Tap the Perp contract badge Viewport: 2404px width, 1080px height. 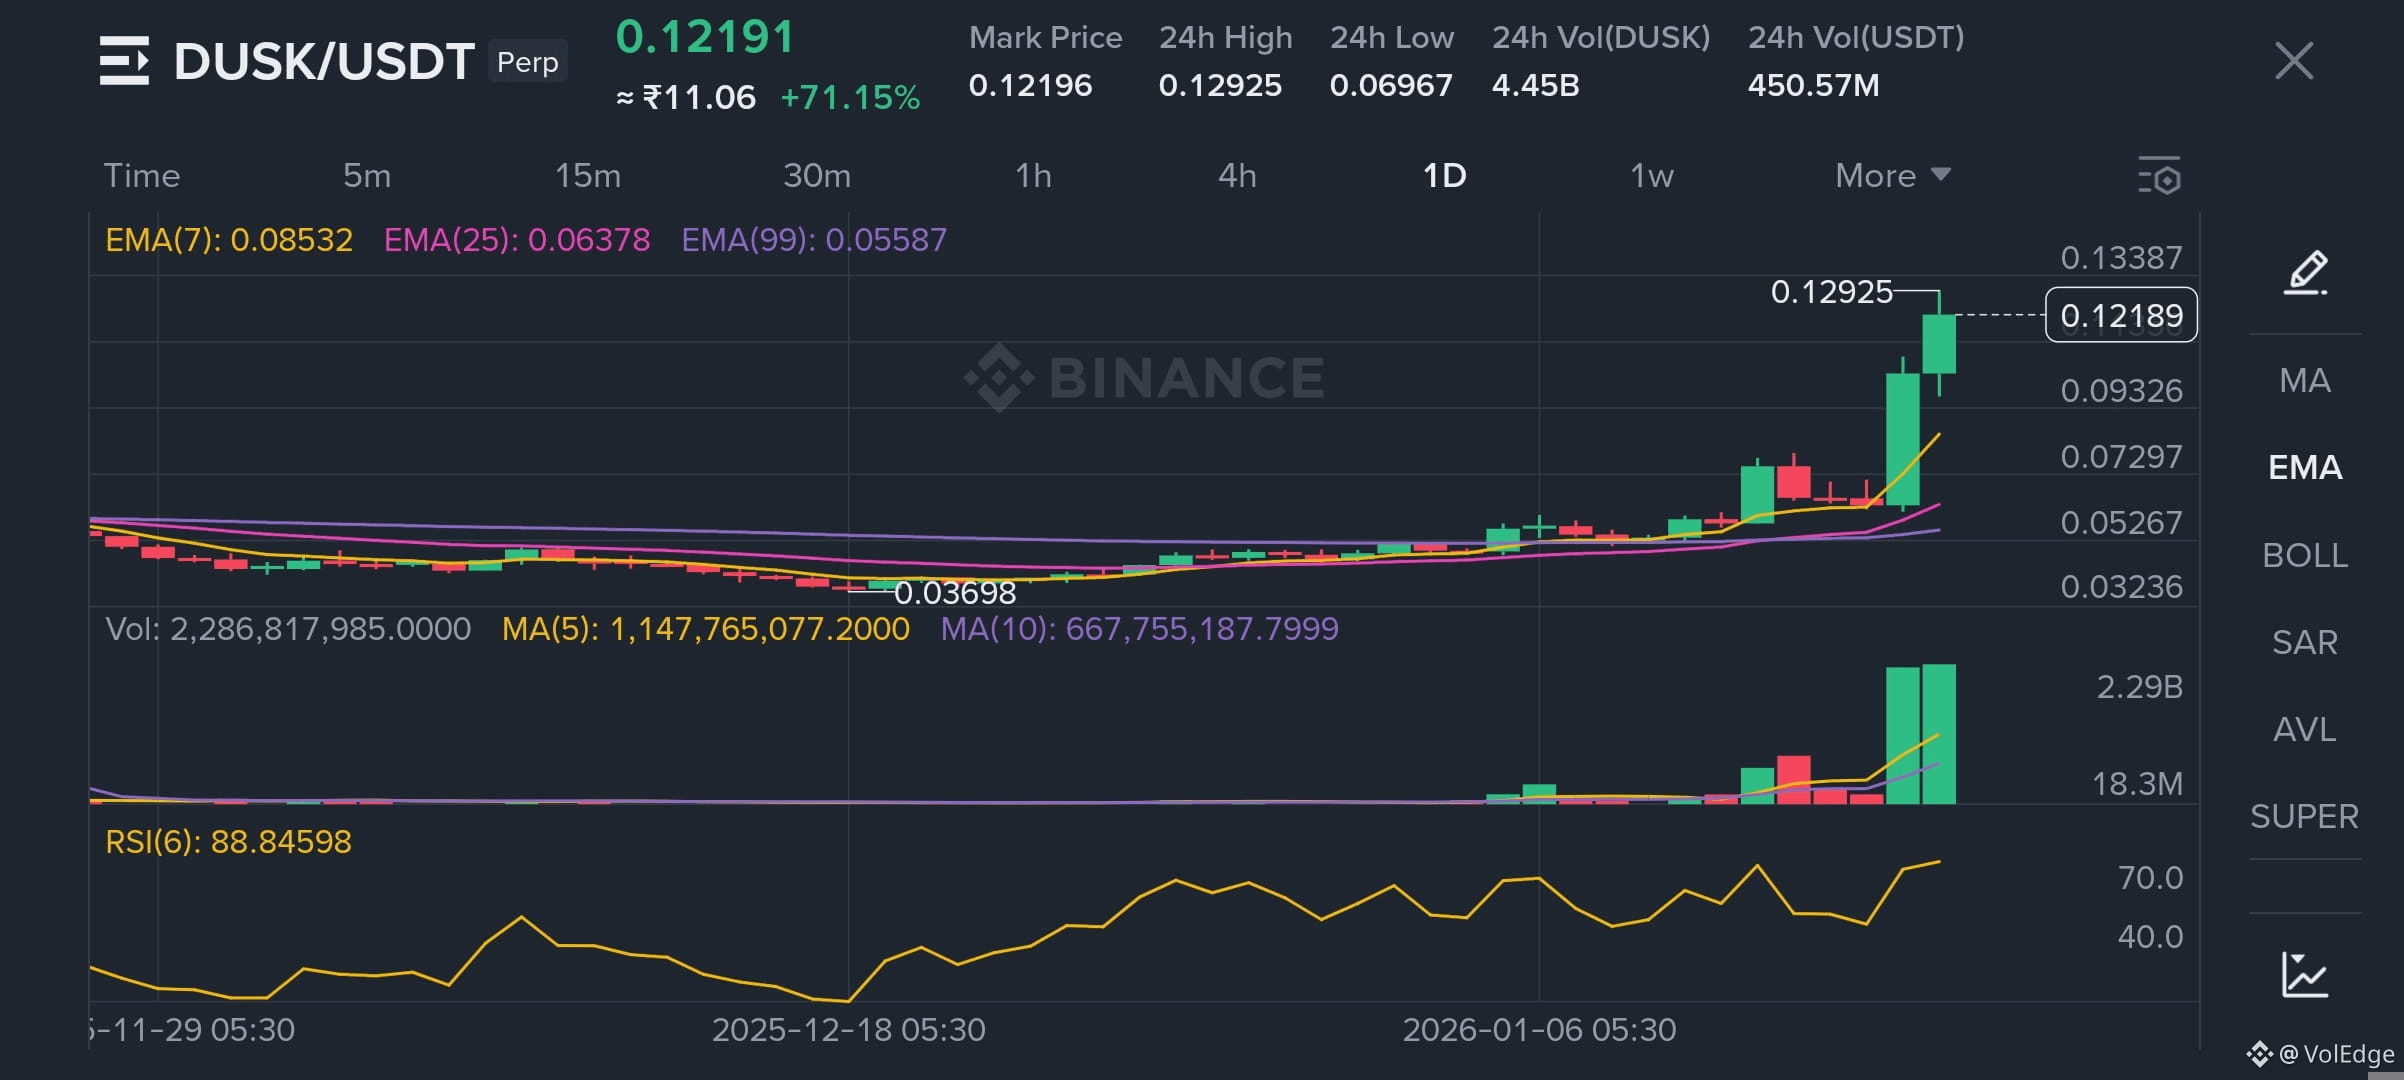pyautogui.click(x=528, y=62)
